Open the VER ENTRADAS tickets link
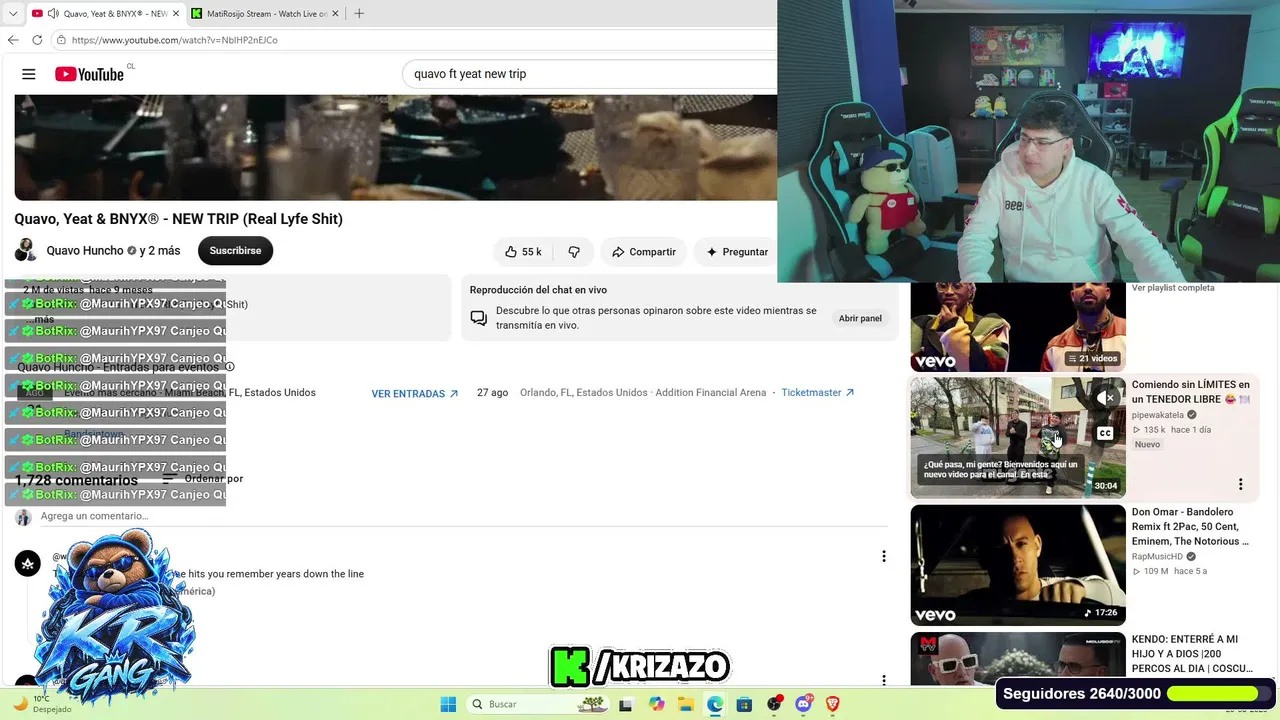This screenshot has width=1280, height=720. (x=415, y=394)
